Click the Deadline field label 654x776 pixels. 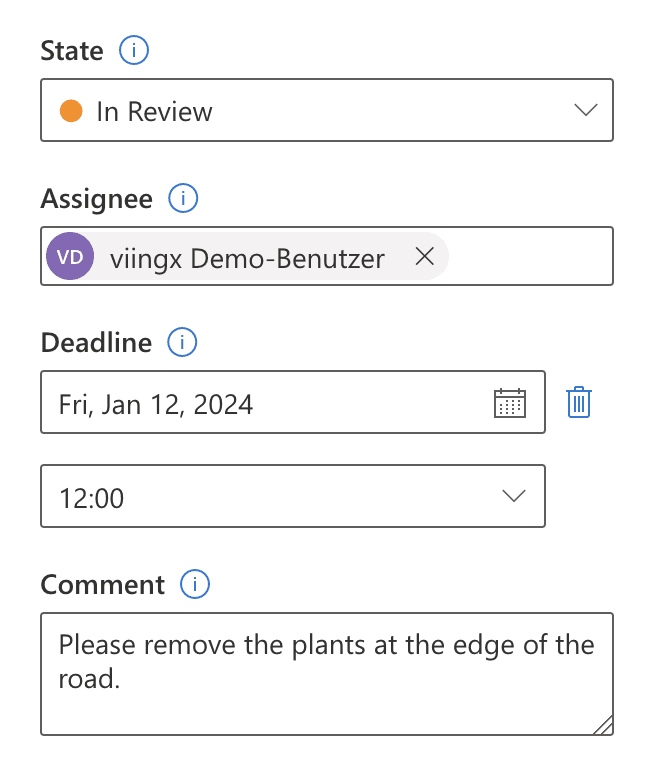[x=96, y=343]
